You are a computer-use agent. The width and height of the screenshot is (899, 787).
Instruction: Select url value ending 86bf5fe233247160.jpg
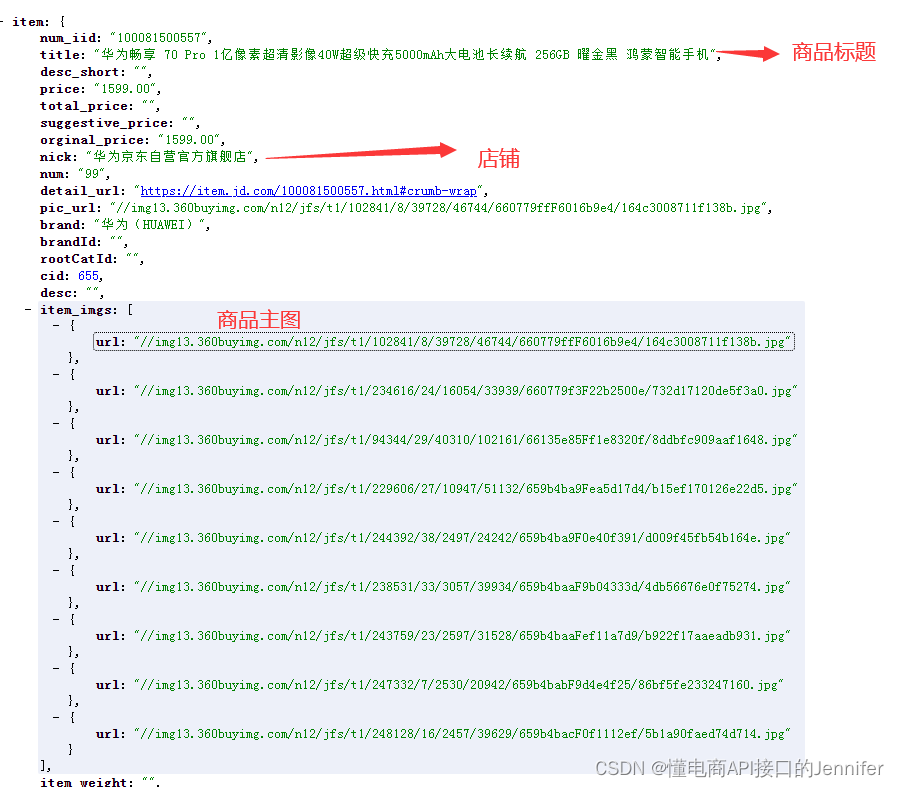point(459,685)
